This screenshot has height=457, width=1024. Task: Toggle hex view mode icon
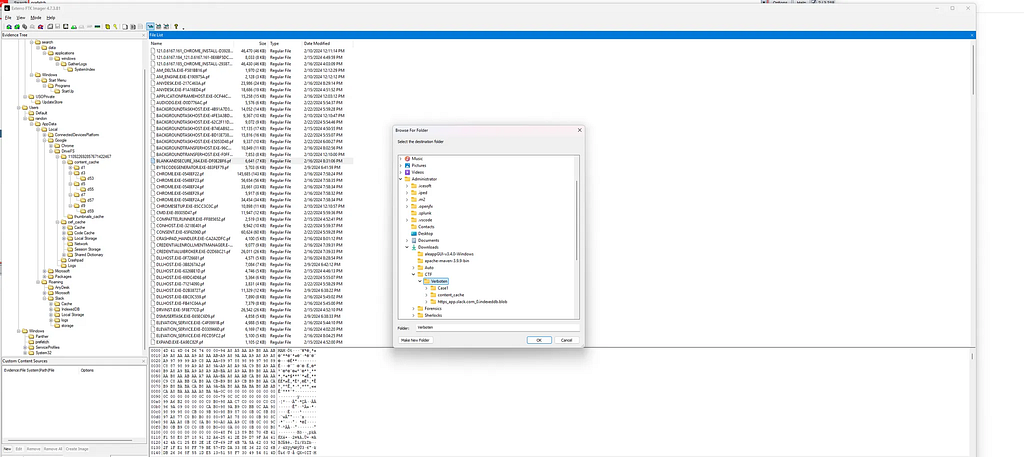click(x=167, y=27)
